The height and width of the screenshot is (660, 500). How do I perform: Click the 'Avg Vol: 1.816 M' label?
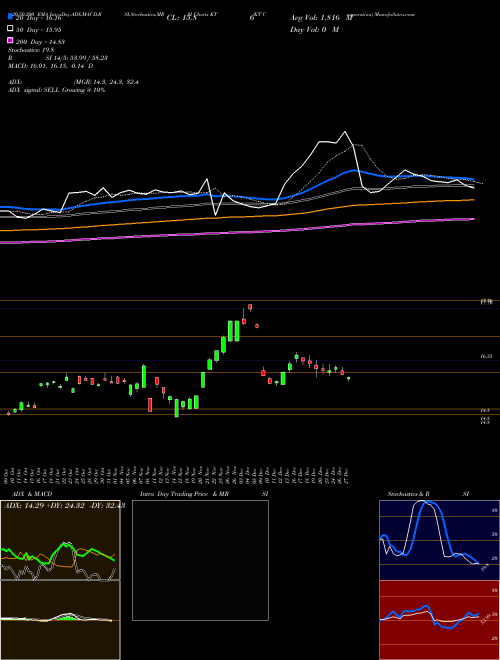tap(322, 18)
